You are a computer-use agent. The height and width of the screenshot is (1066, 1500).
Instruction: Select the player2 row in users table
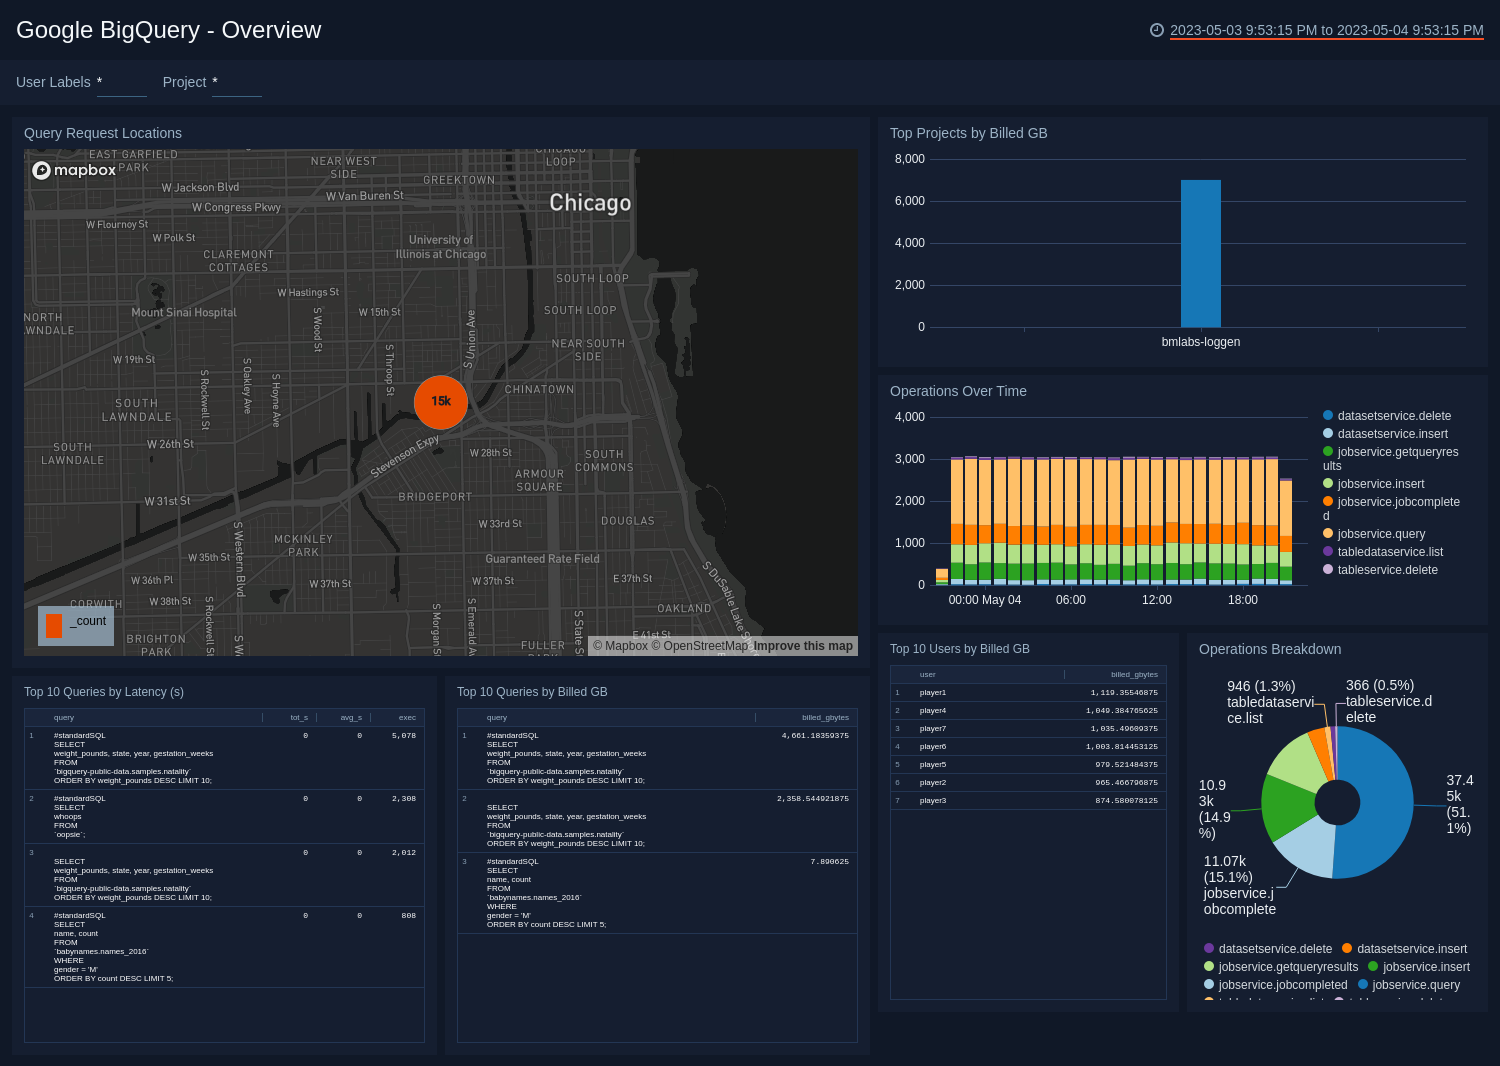click(x=1028, y=783)
